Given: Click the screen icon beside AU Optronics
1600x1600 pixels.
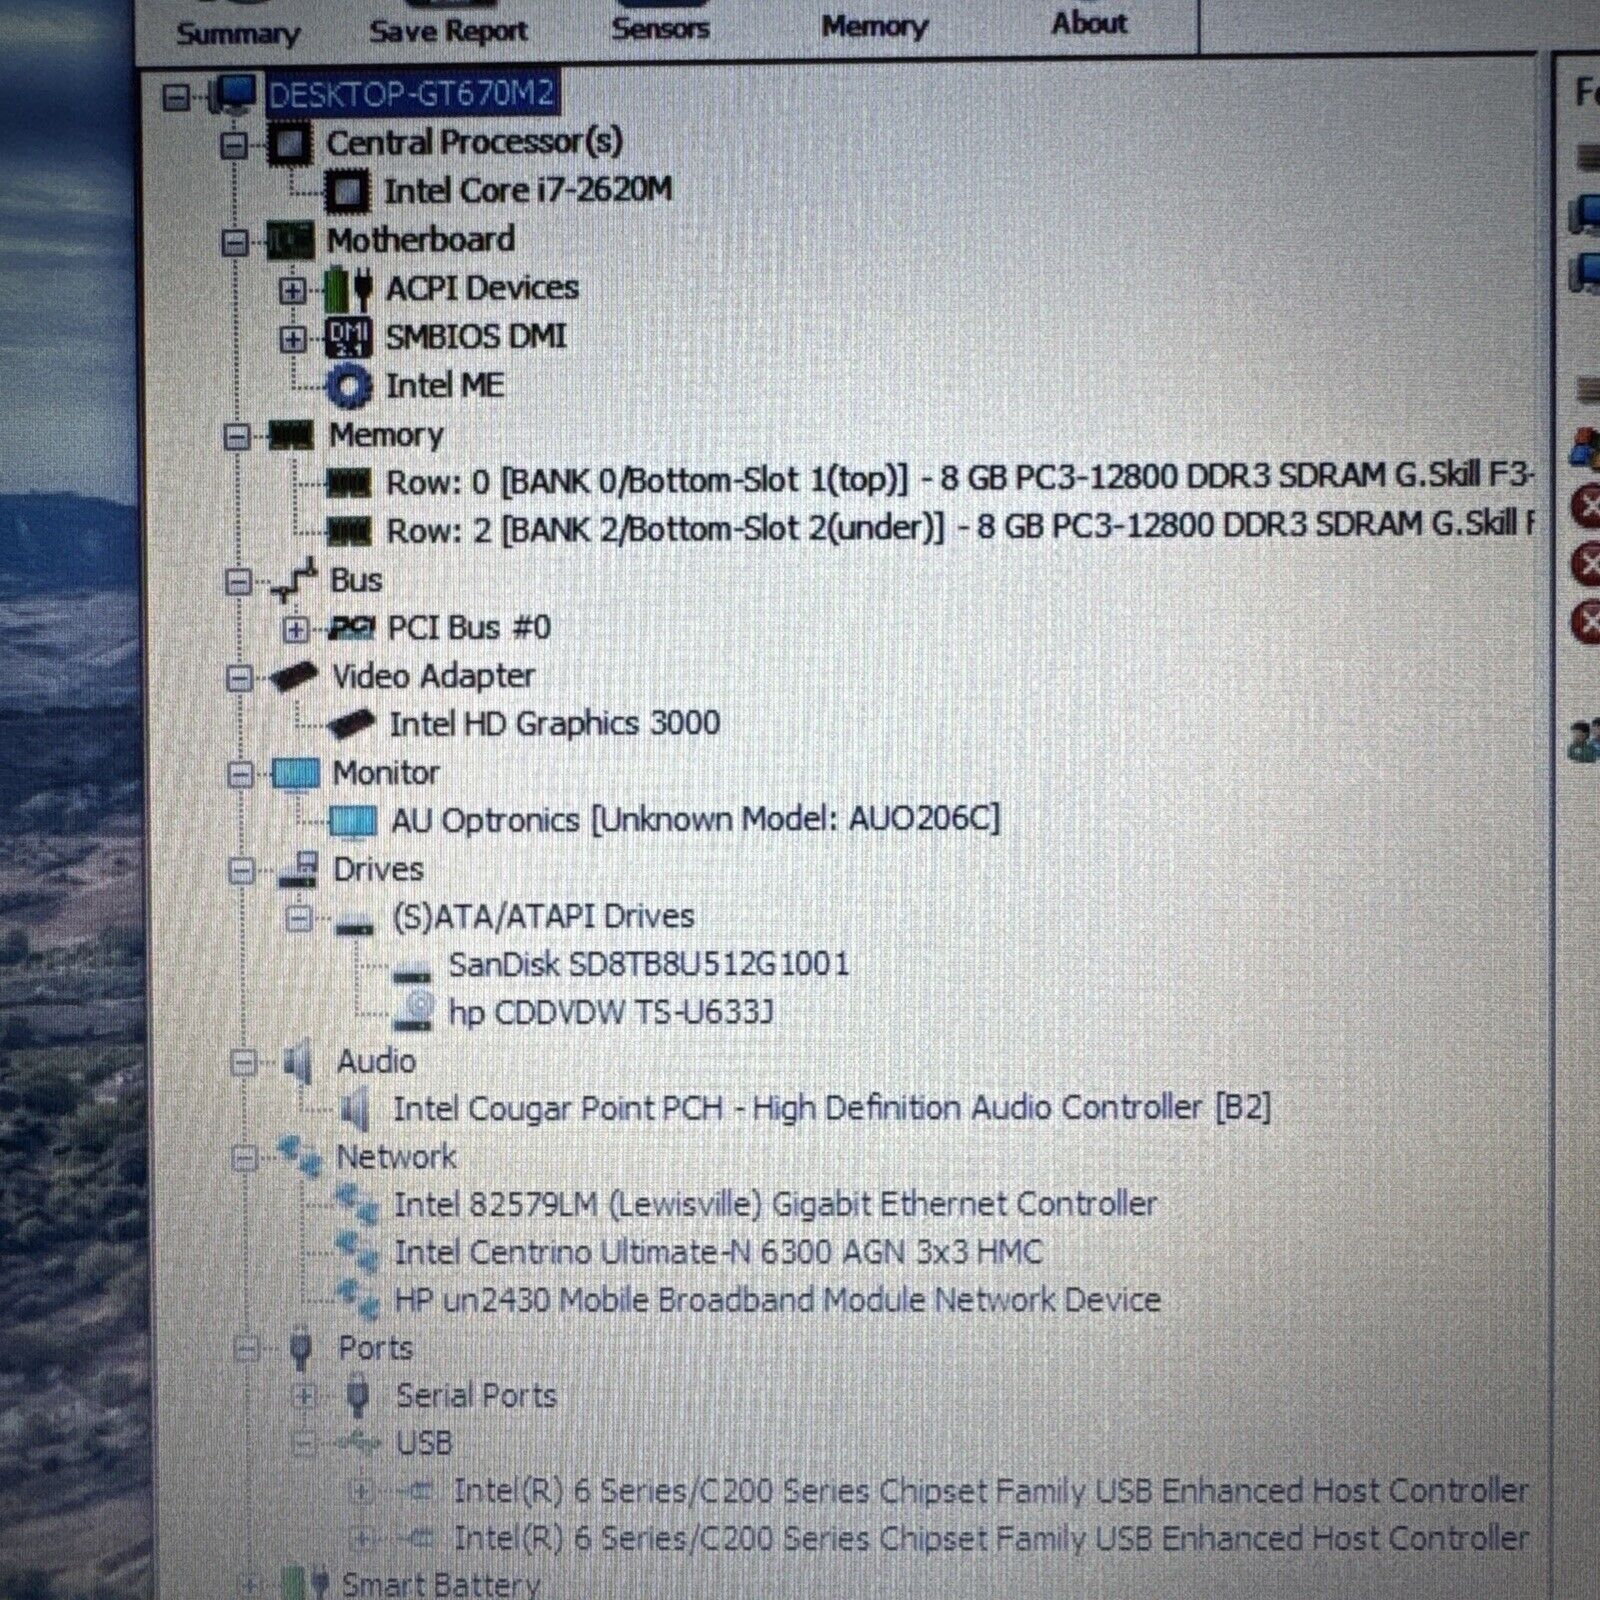Looking at the screenshot, I should (x=354, y=821).
